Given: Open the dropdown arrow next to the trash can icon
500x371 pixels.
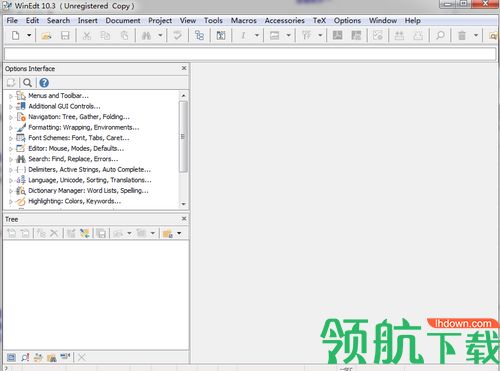Looking at the screenshot, I should (x=476, y=35).
